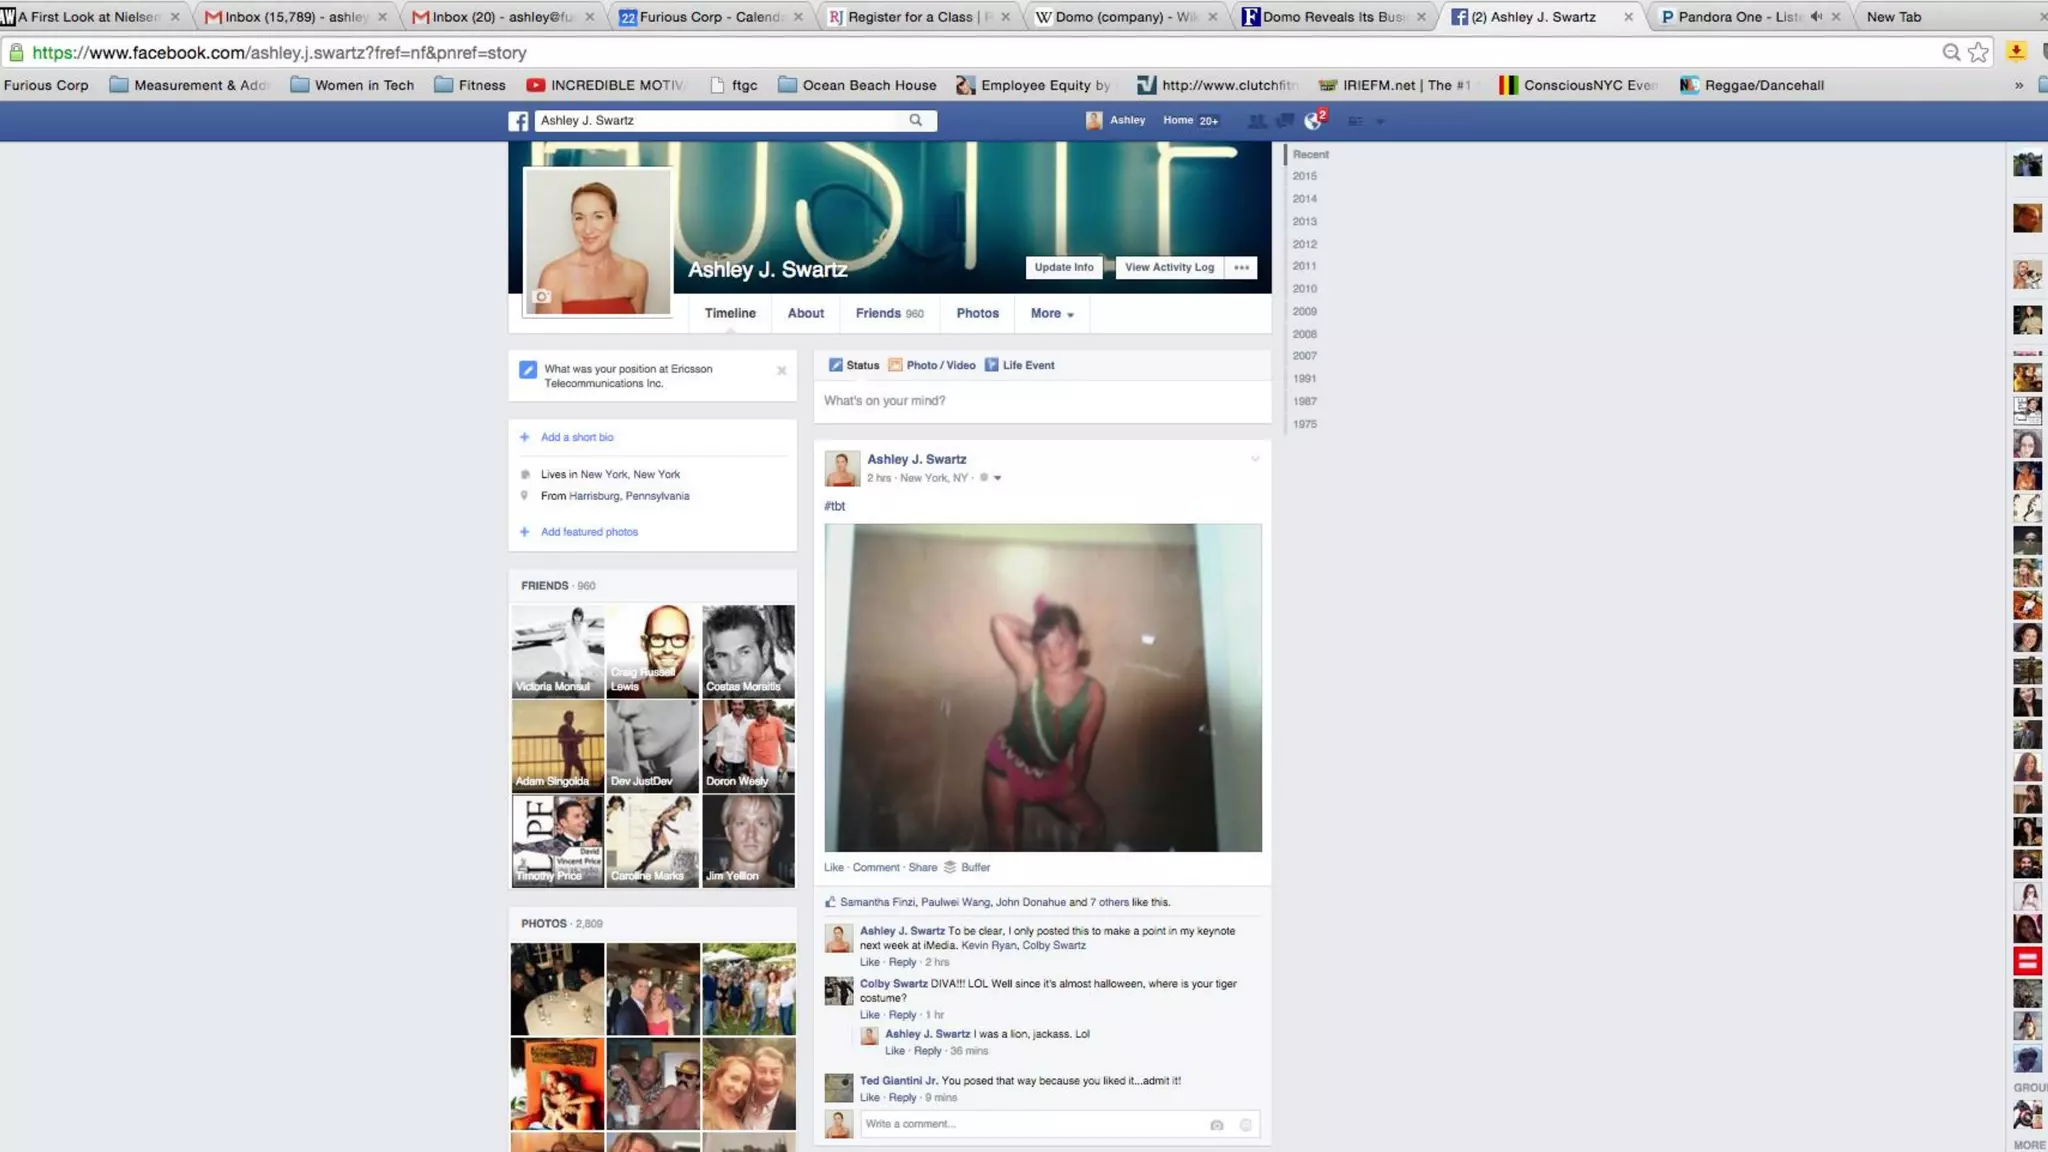Open post audience selector dropdown

coord(990,478)
